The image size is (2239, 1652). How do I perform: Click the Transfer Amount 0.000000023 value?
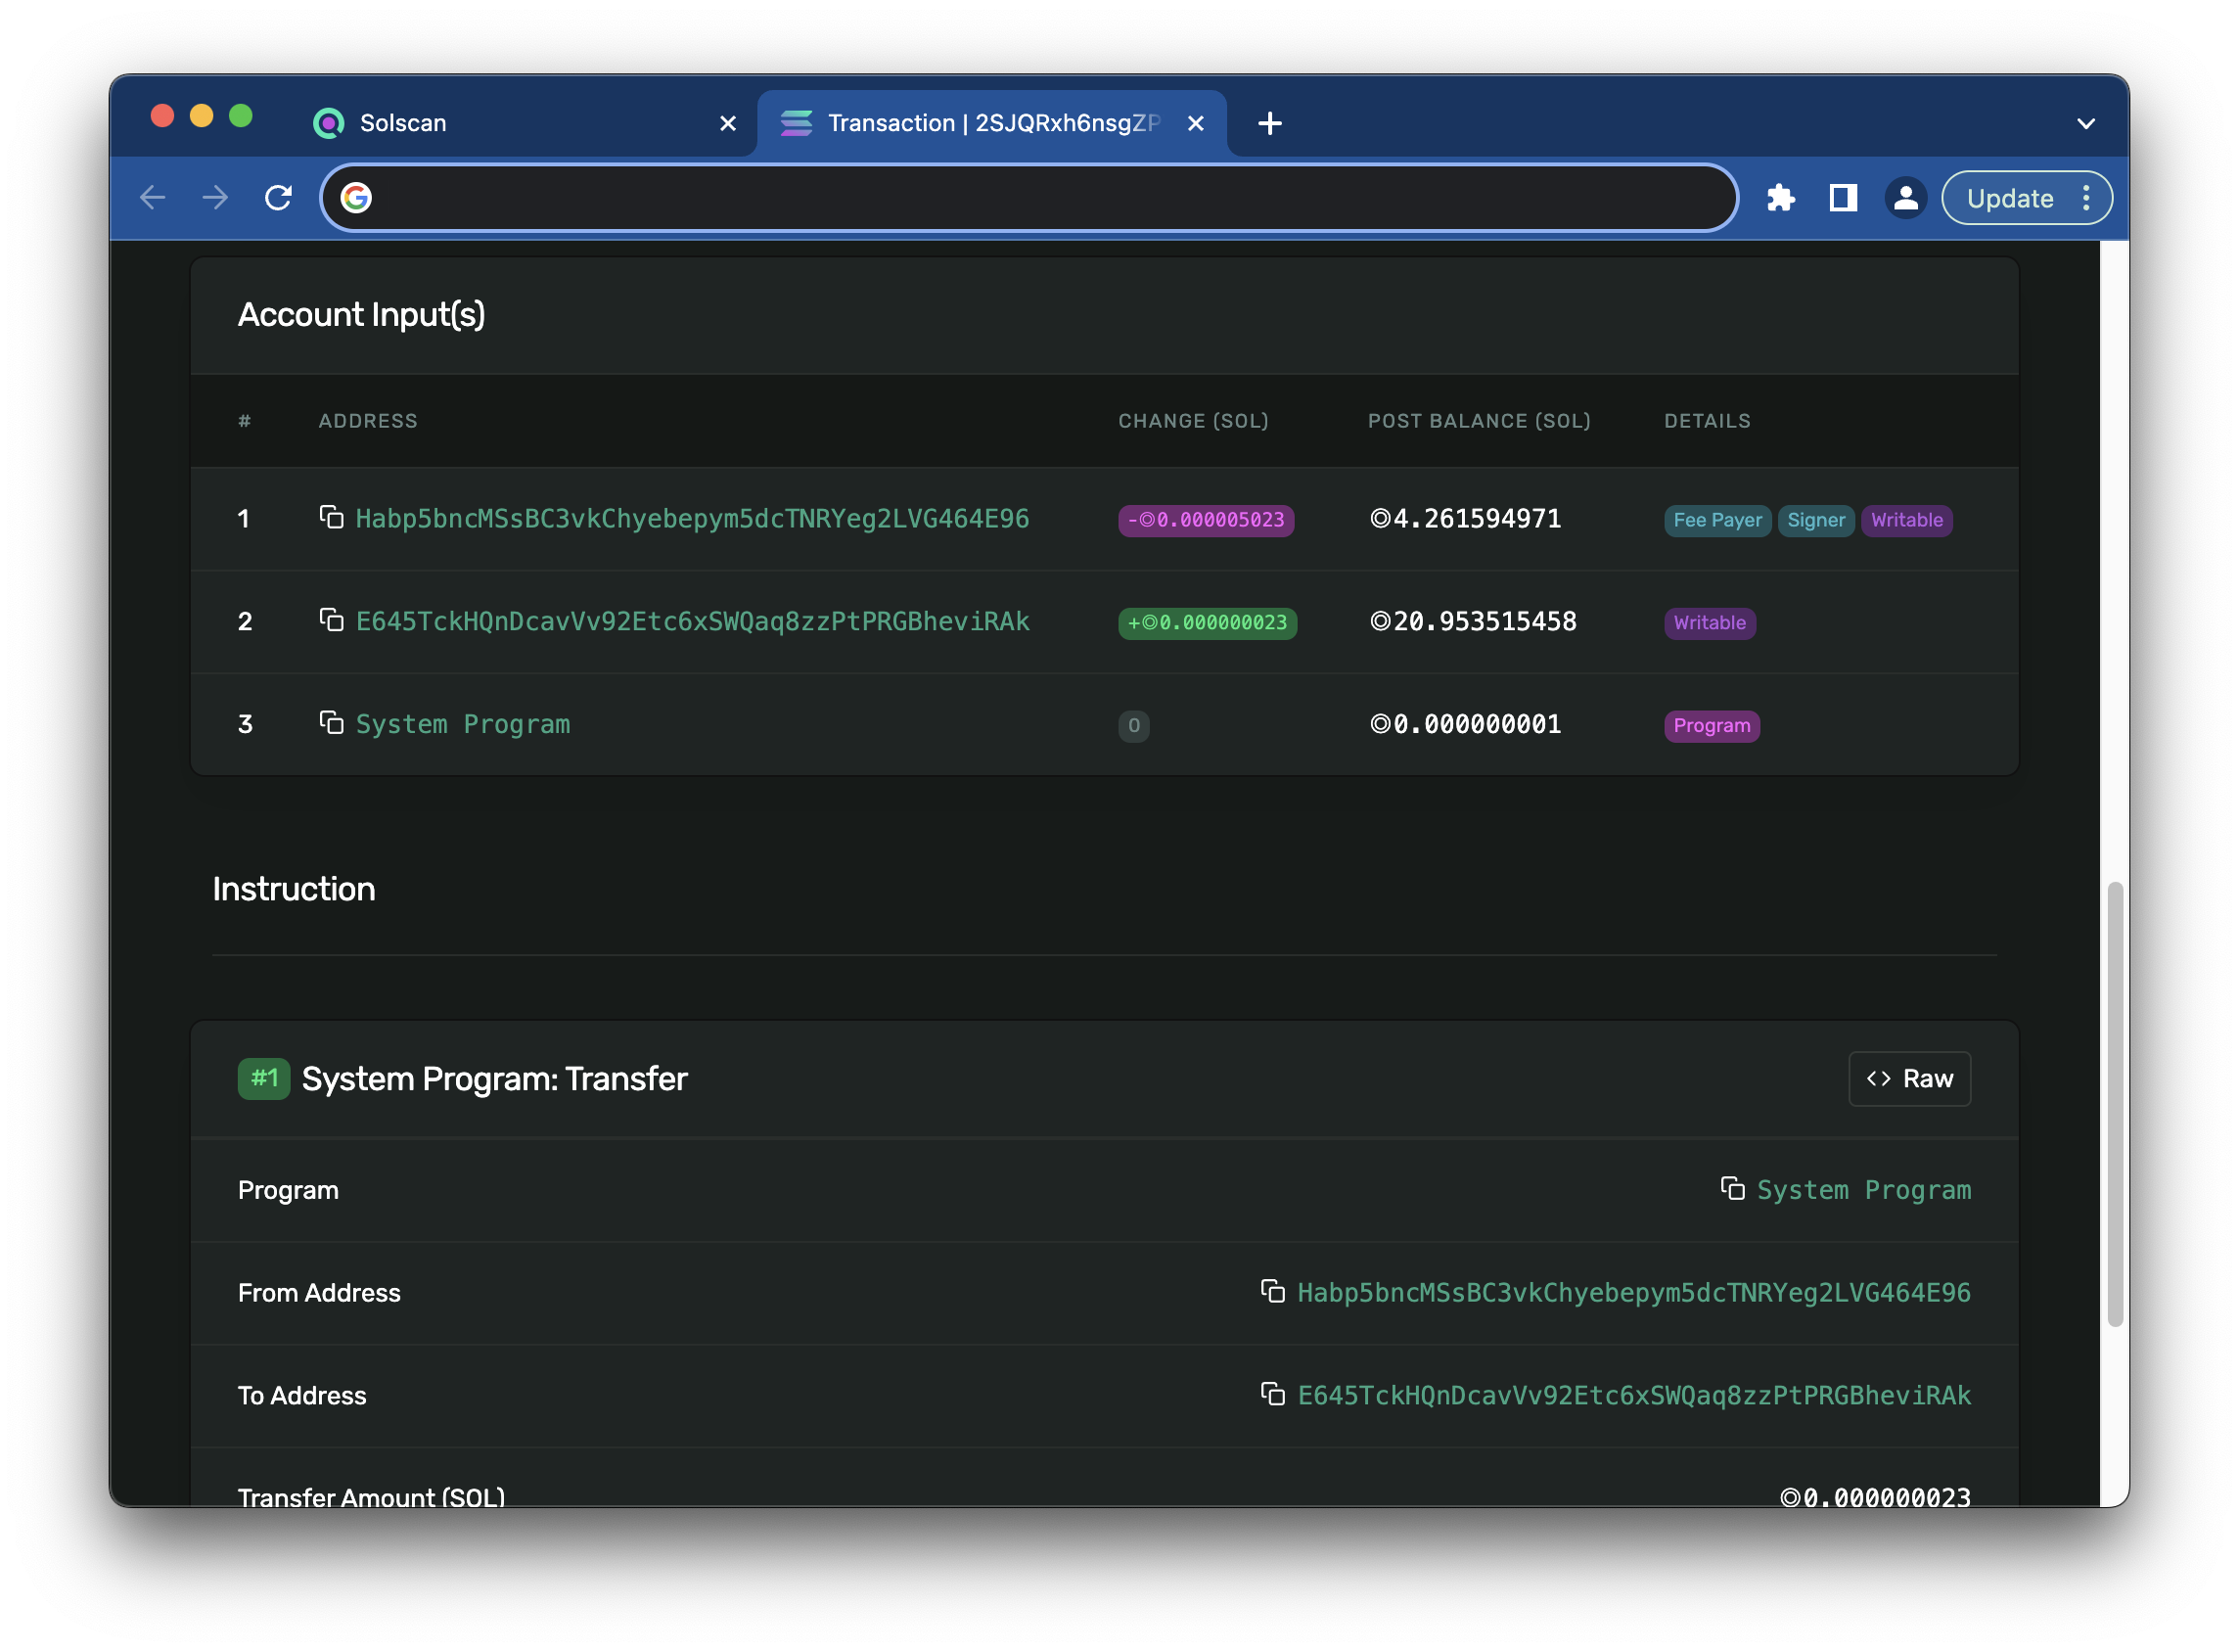tap(1877, 1497)
